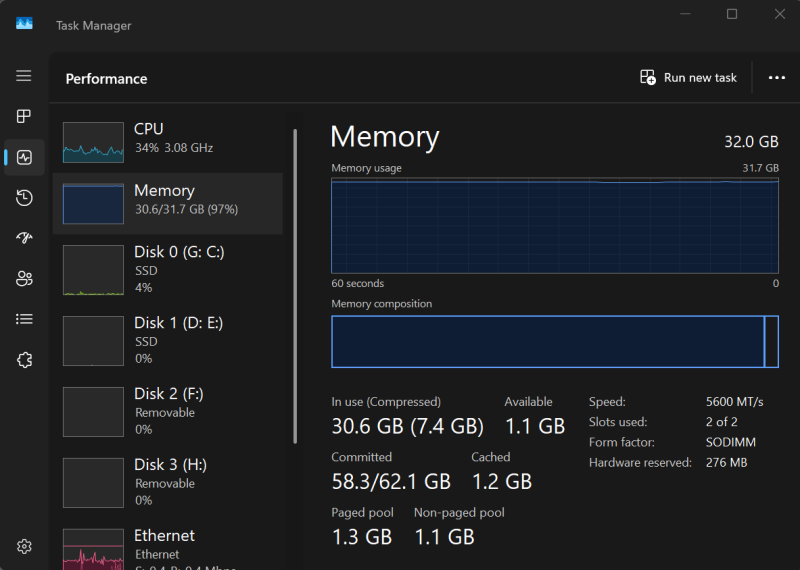Screen dimensions: 800x570
Task: Select Memory in the resource list
Action: (168, 203)
